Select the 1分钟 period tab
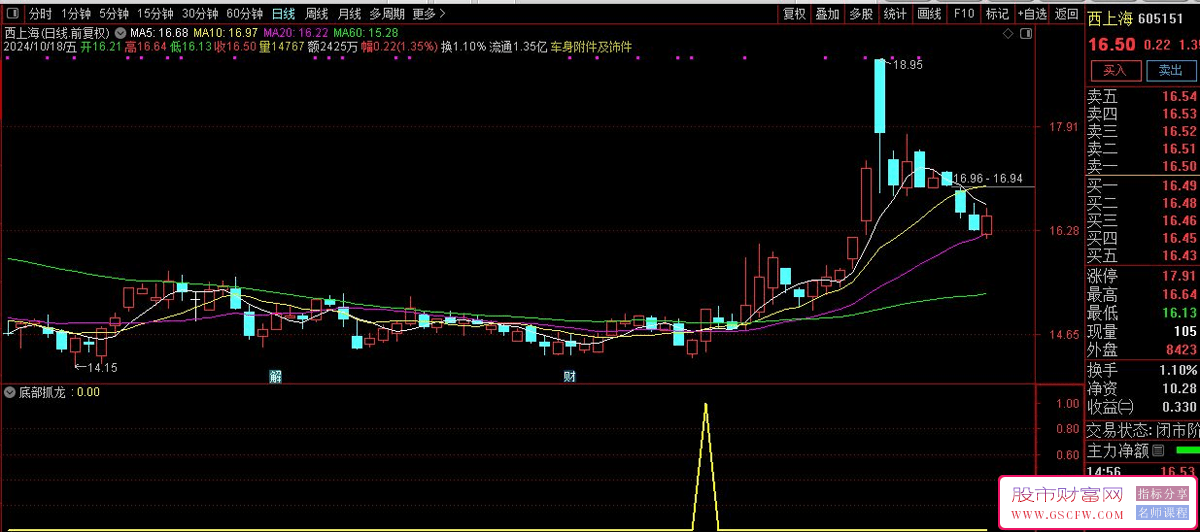The width and height of the screenshot is (1200, 532). pos(75,14)
